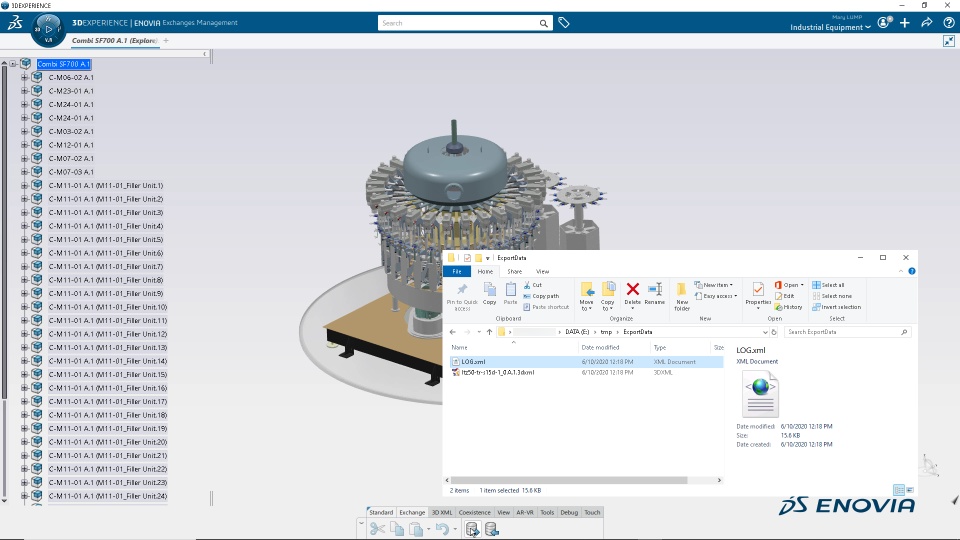Open the View tab in Explorer ribbon
Viewport: 960px width, 540px height.
point(542,271)
